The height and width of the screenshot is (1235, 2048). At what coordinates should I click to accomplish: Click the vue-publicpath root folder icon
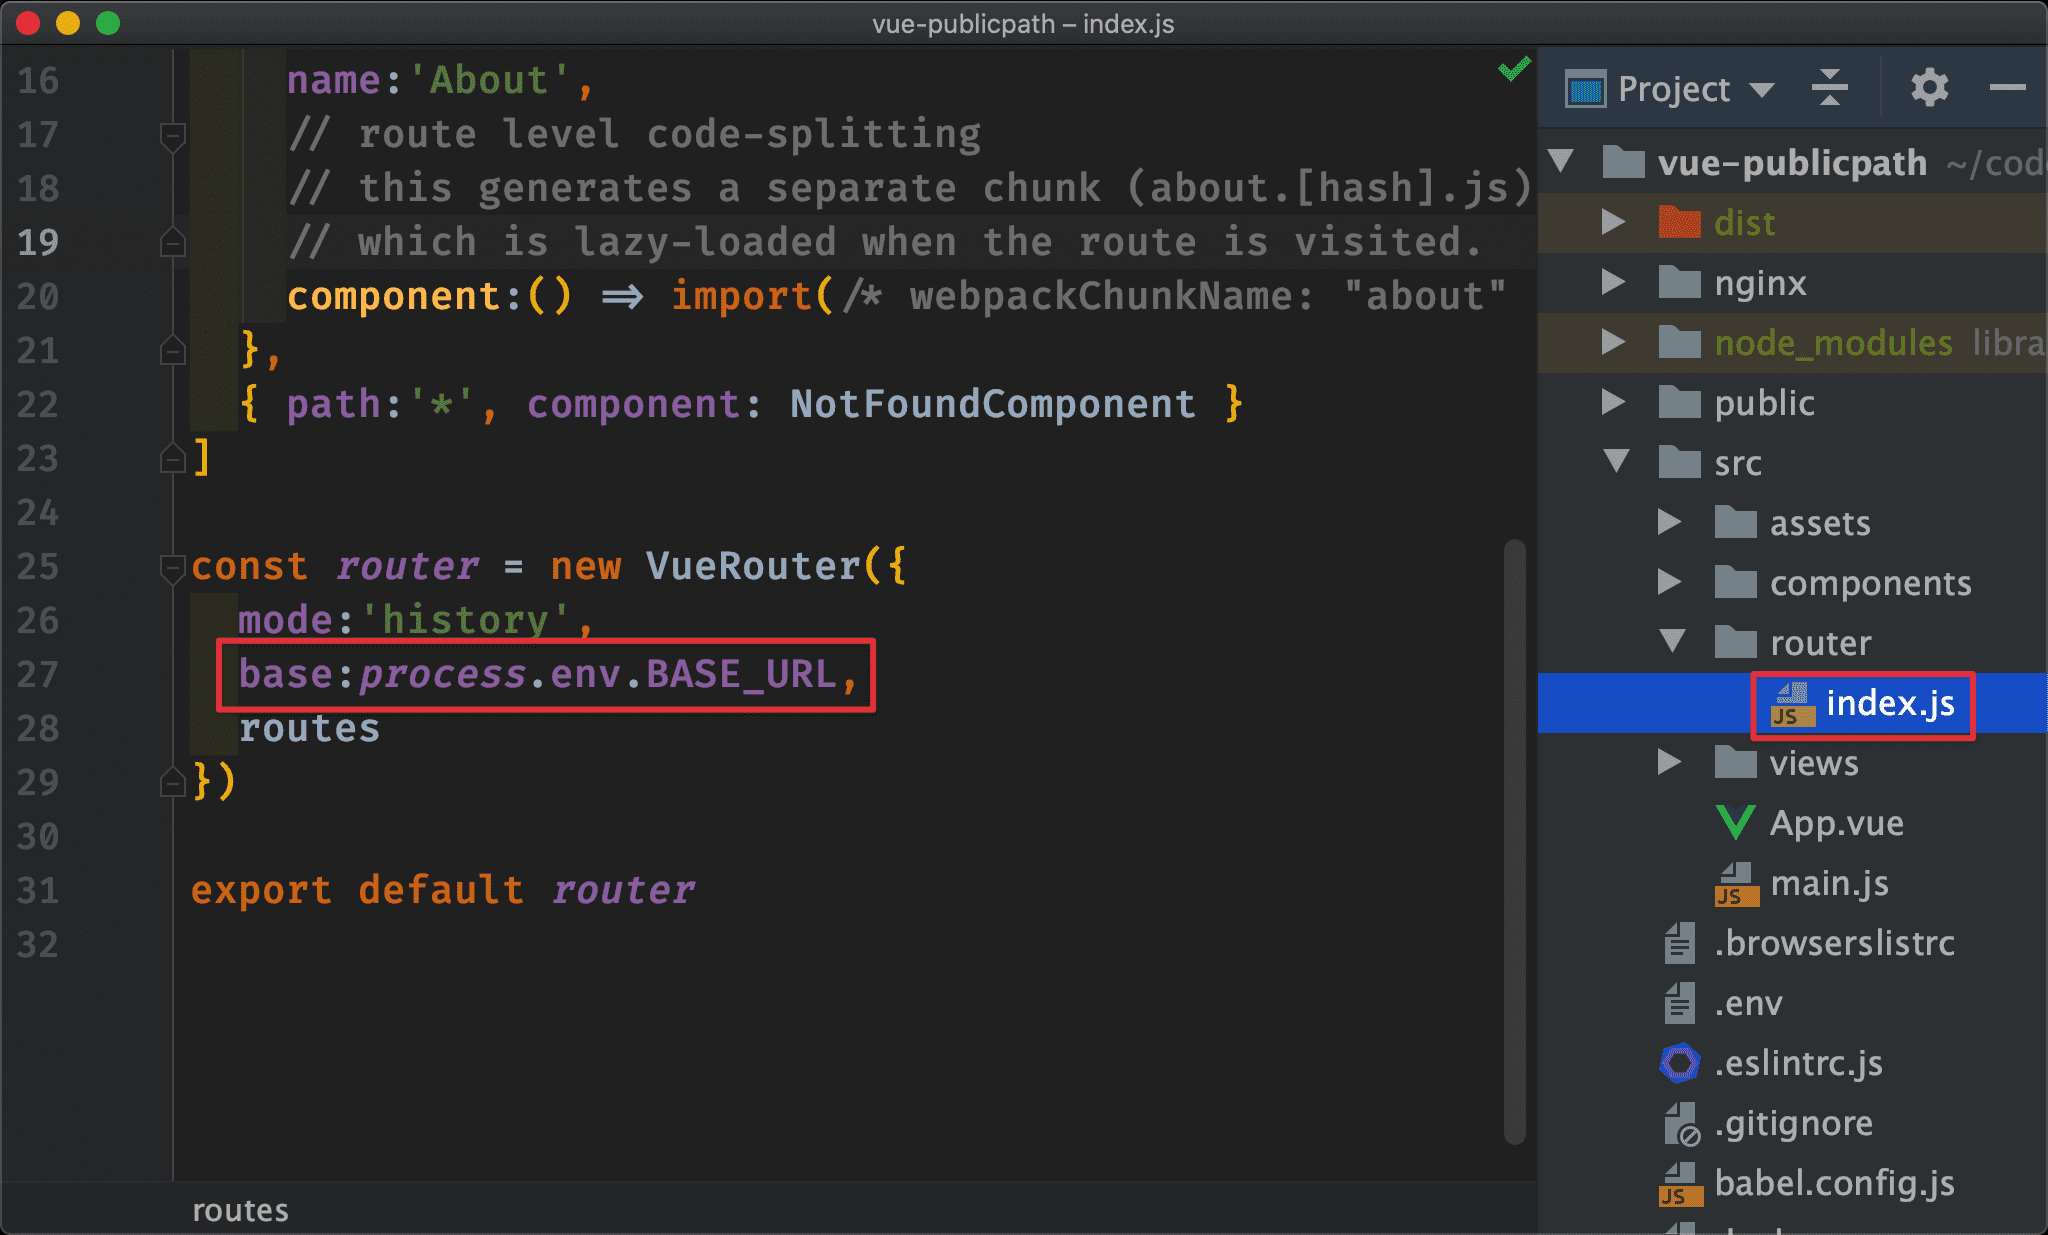click(1623, 161)
